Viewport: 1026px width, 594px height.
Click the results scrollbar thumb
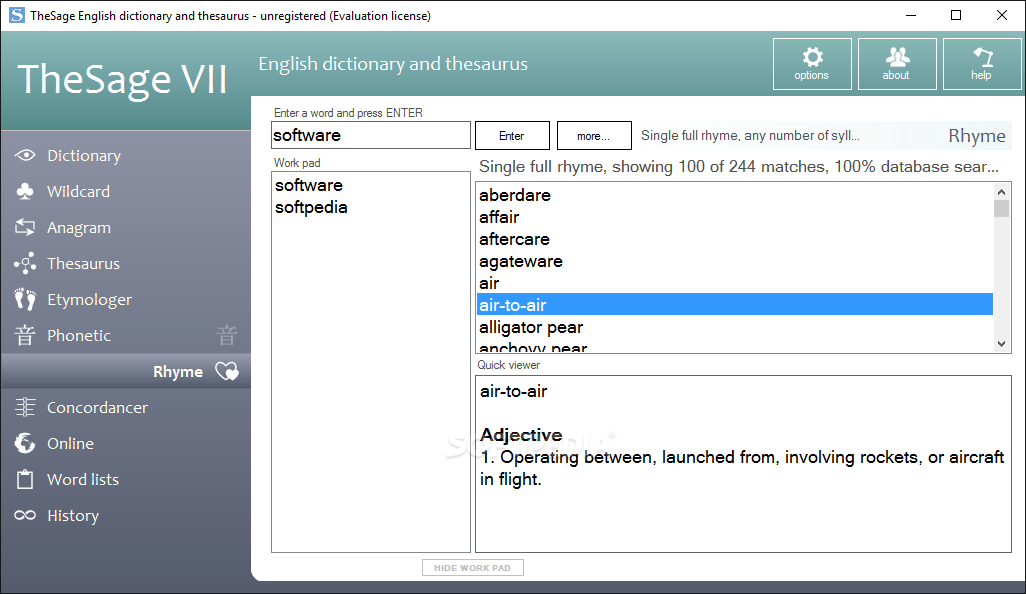[x=1001, y=209]
